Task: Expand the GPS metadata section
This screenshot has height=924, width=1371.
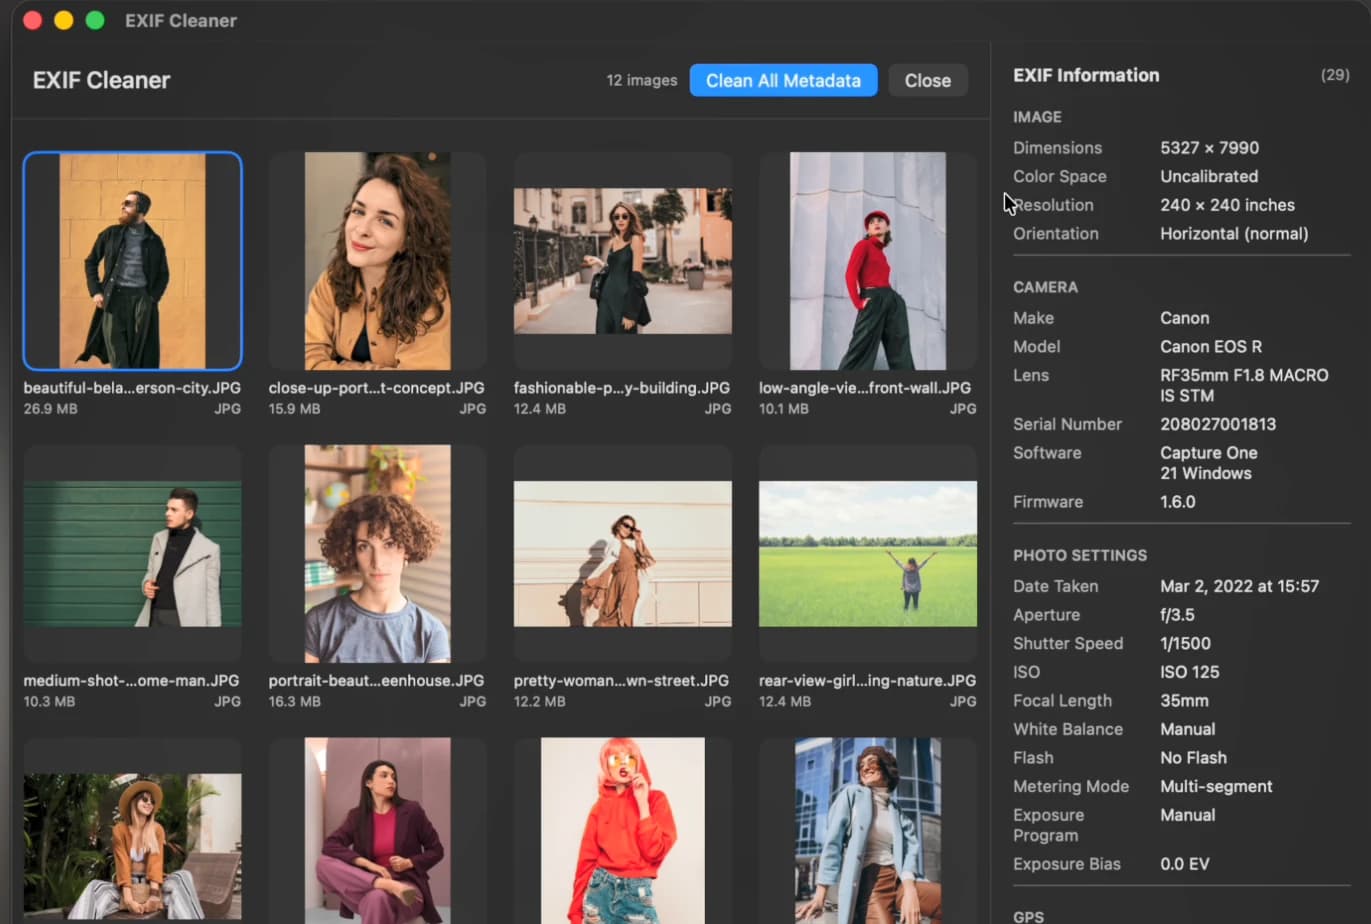Action: click(x=1027, y=915)
